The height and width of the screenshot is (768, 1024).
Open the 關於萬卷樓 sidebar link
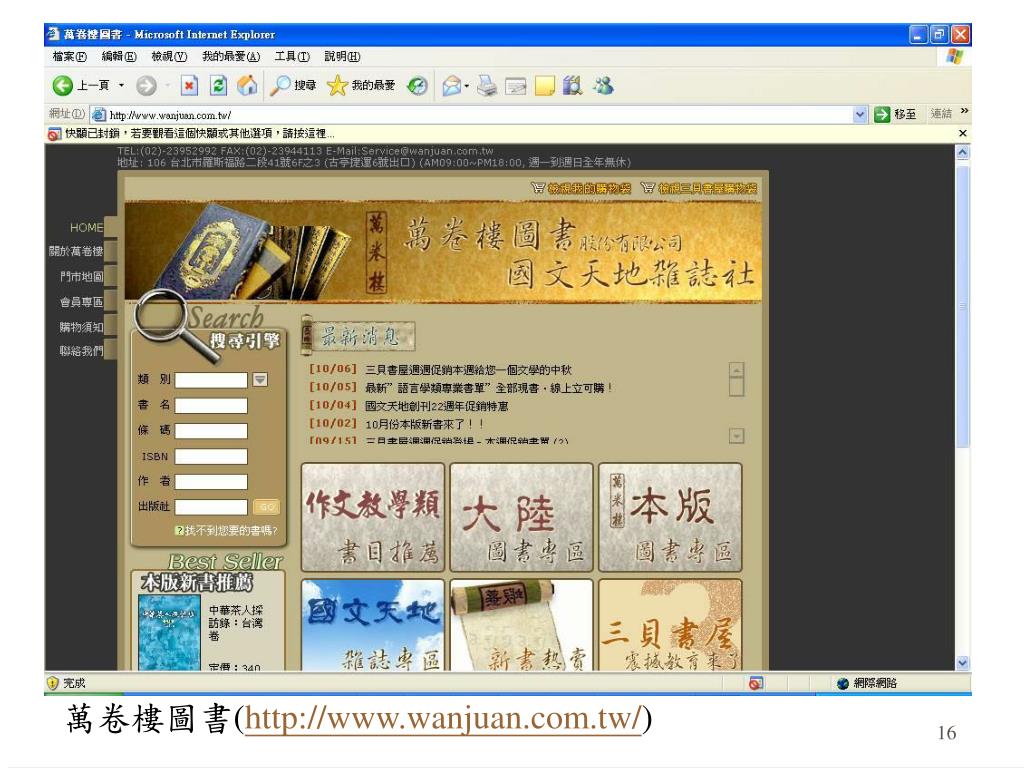76,251
